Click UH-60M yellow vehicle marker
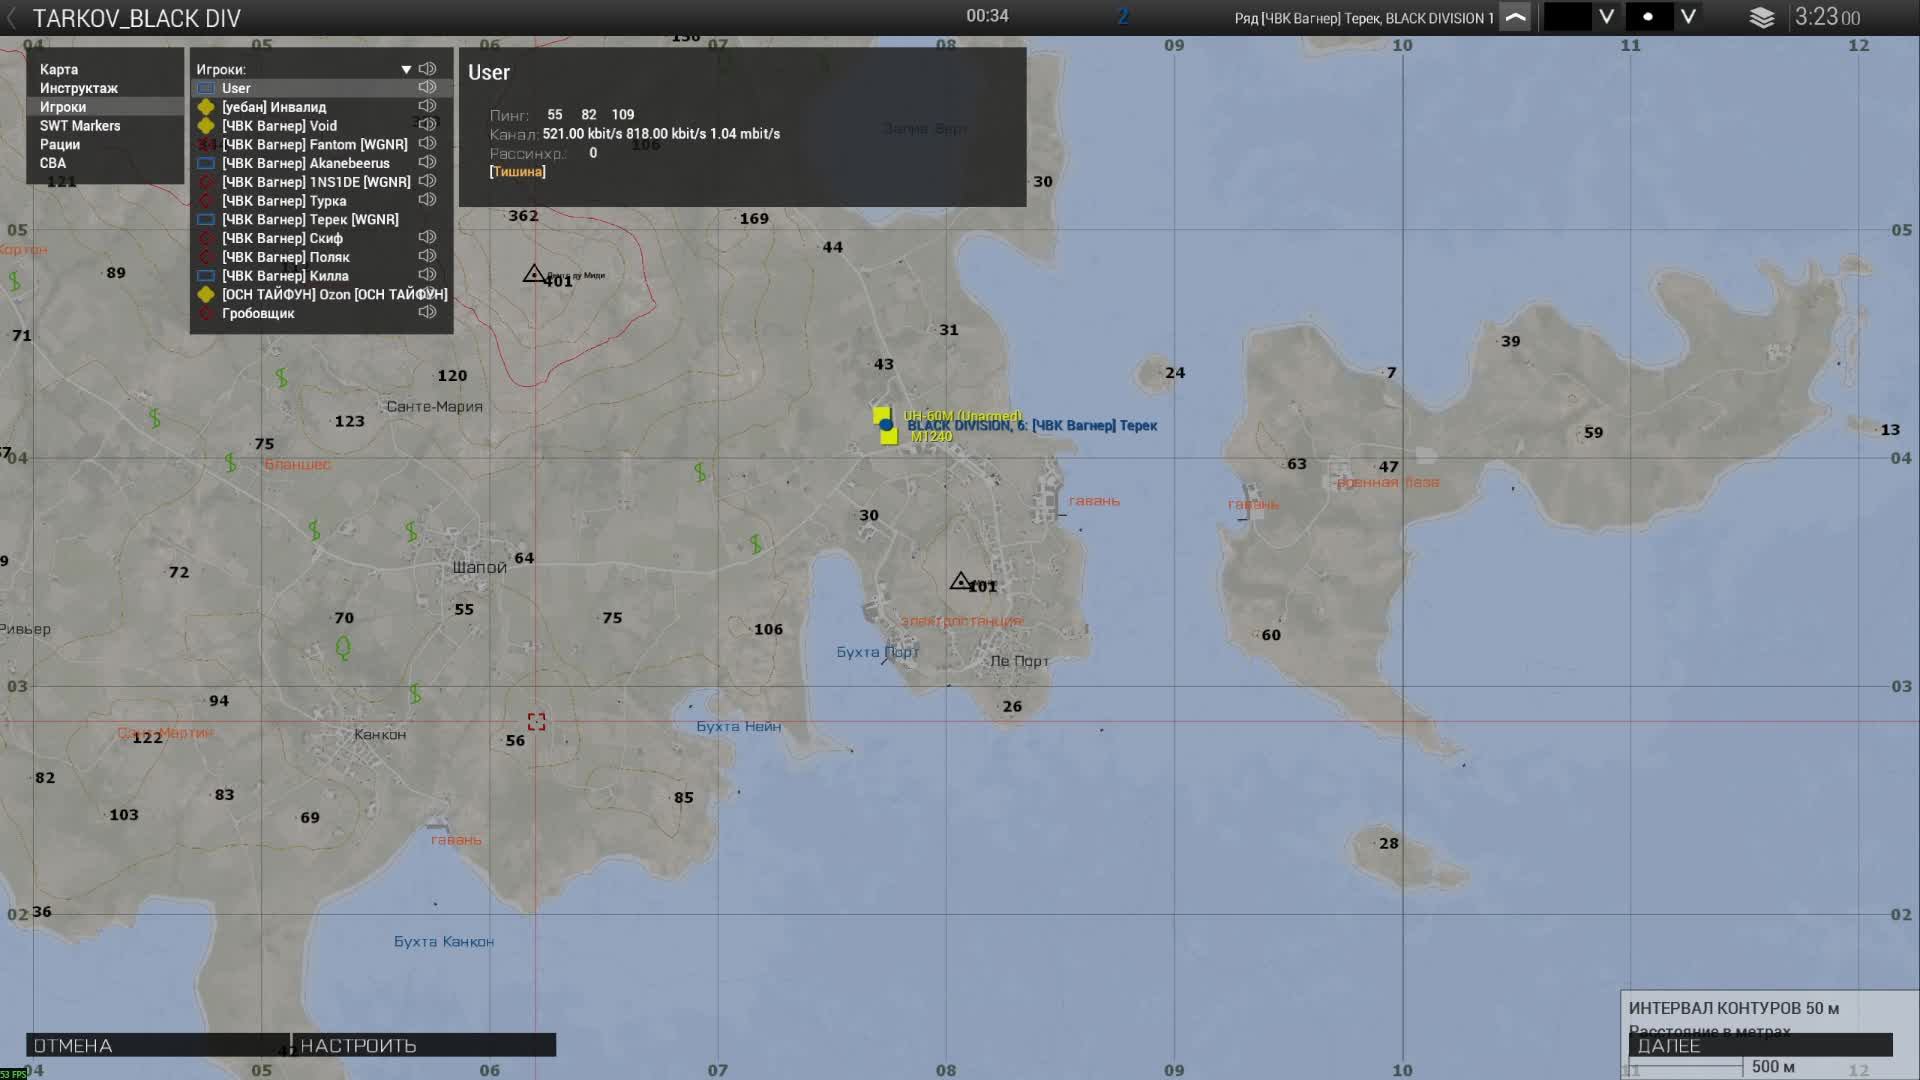The image size is (1920, 1080). point(881,414)
